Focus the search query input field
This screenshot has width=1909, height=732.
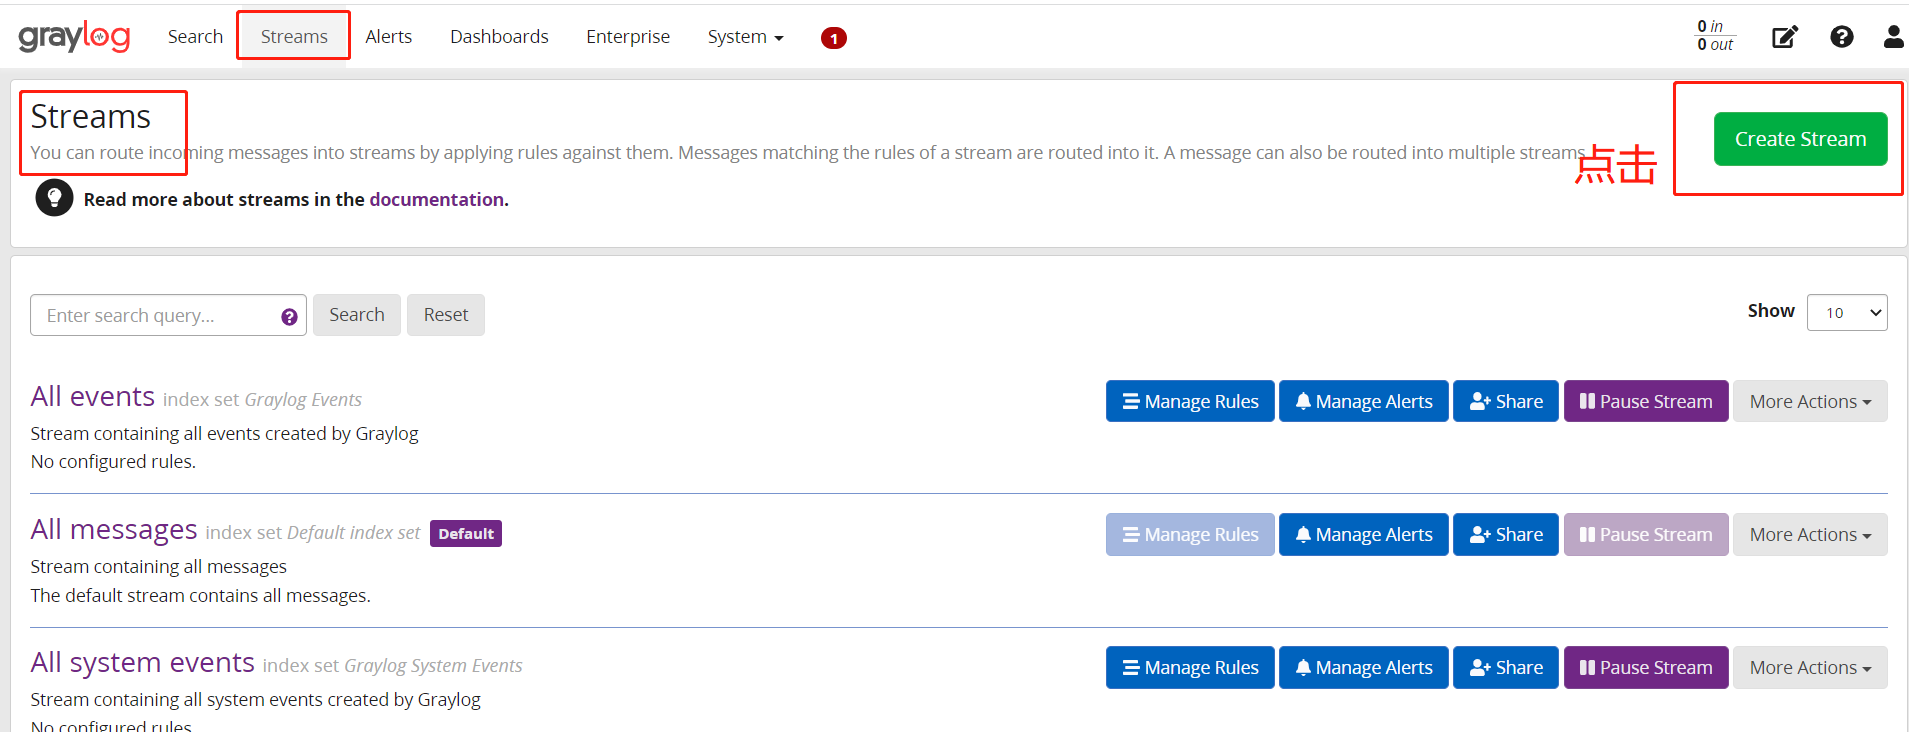[168, 315]
